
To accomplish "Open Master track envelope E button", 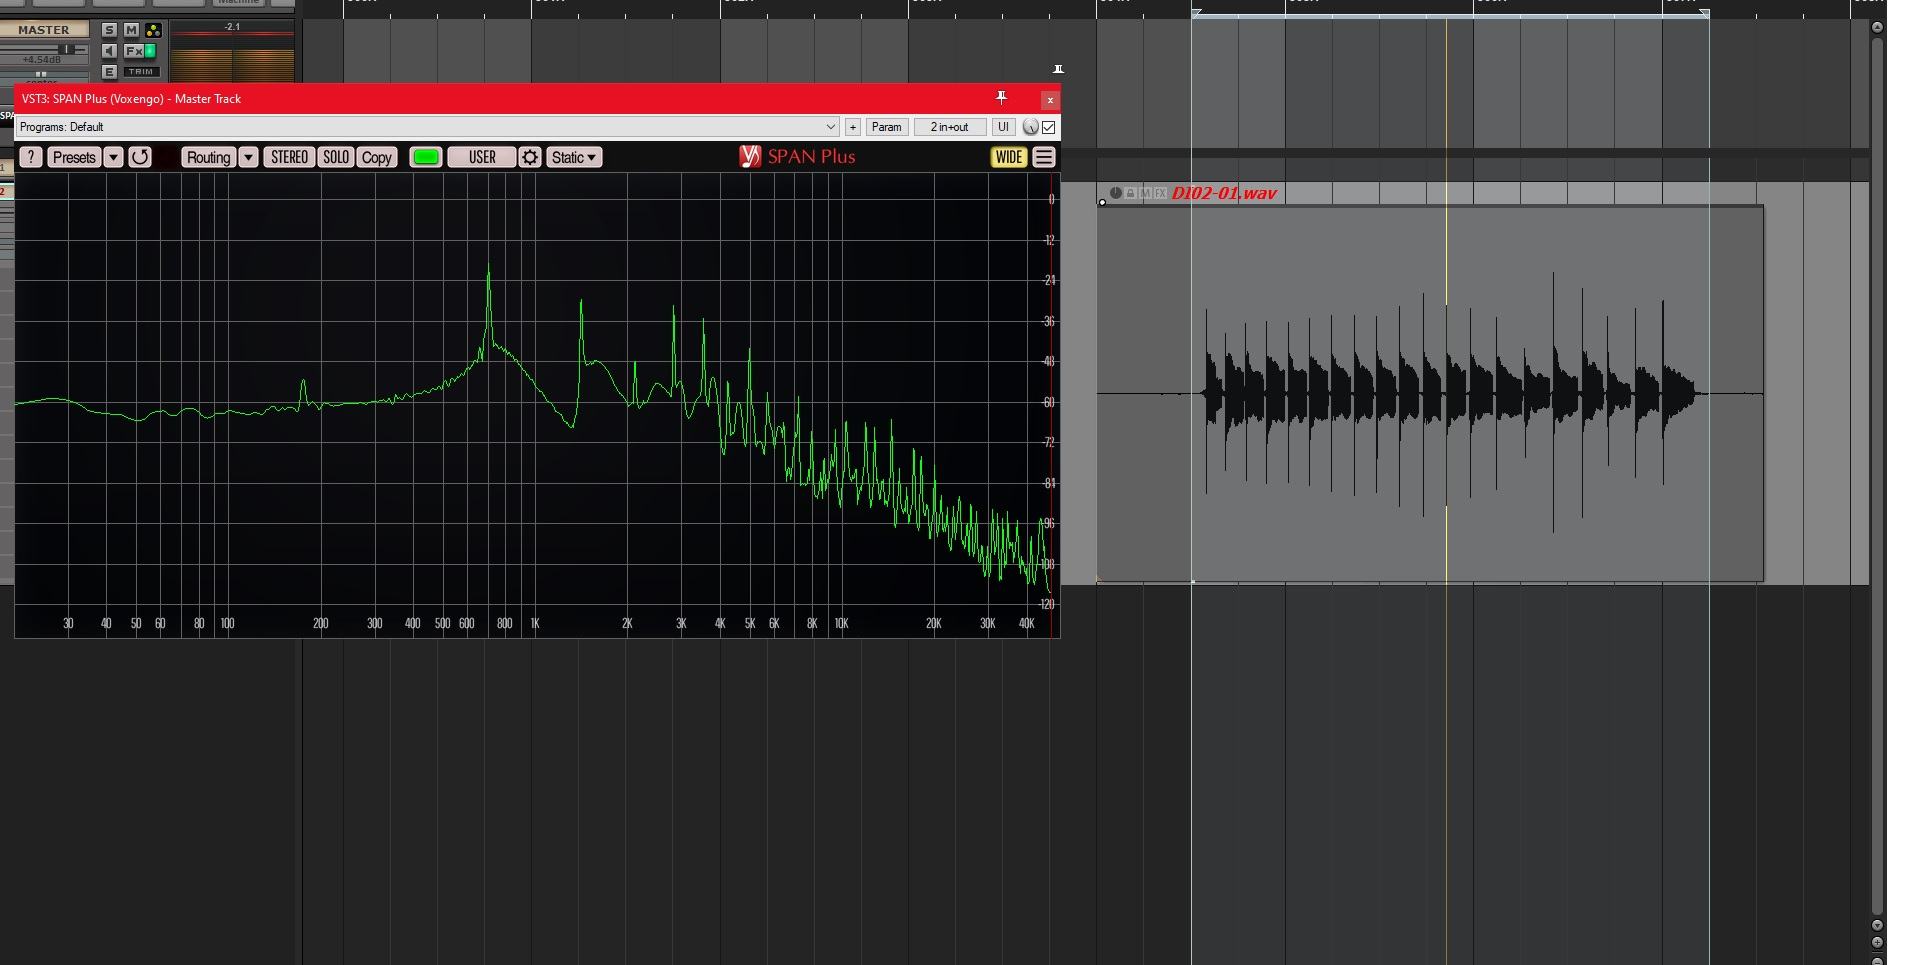I will pos(109,72).
